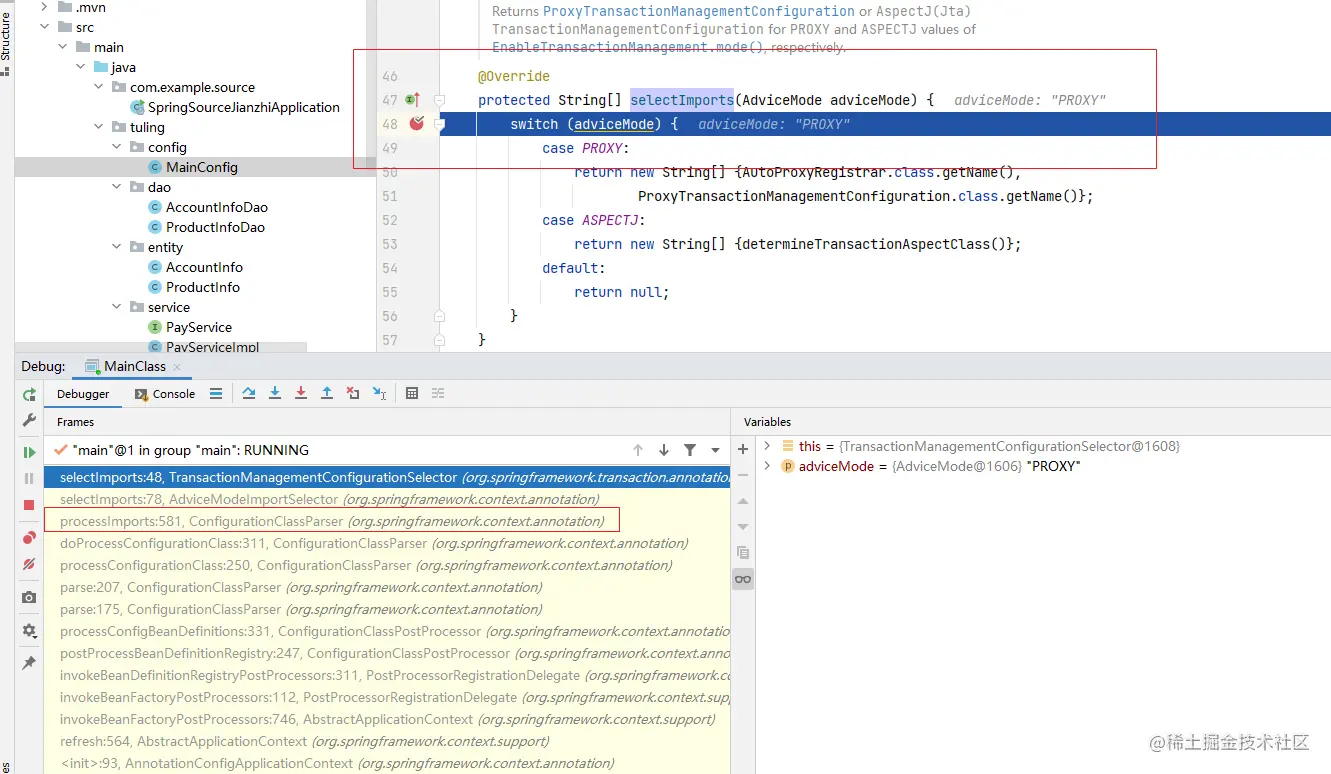This screenshot has height=774, width=1331.
Task: Collapse the java source folder
Action: click(x=81, y=67)
